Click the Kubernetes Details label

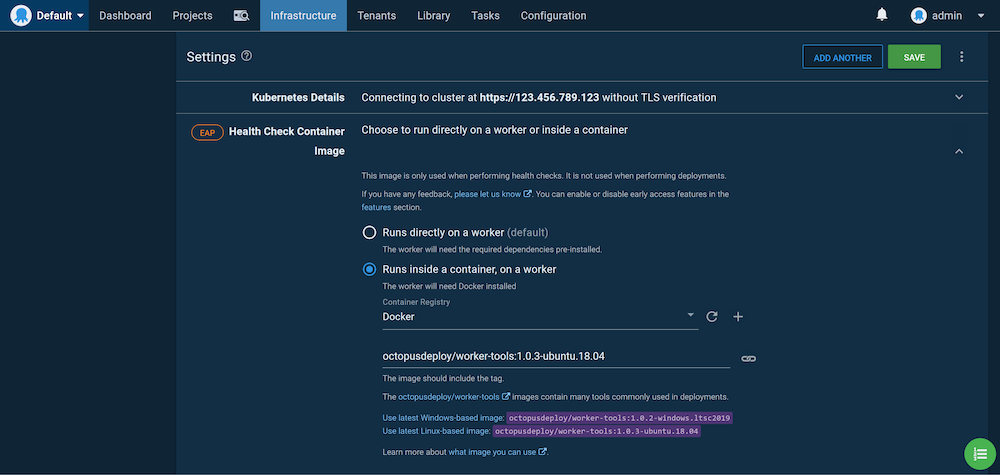(298, 98)
